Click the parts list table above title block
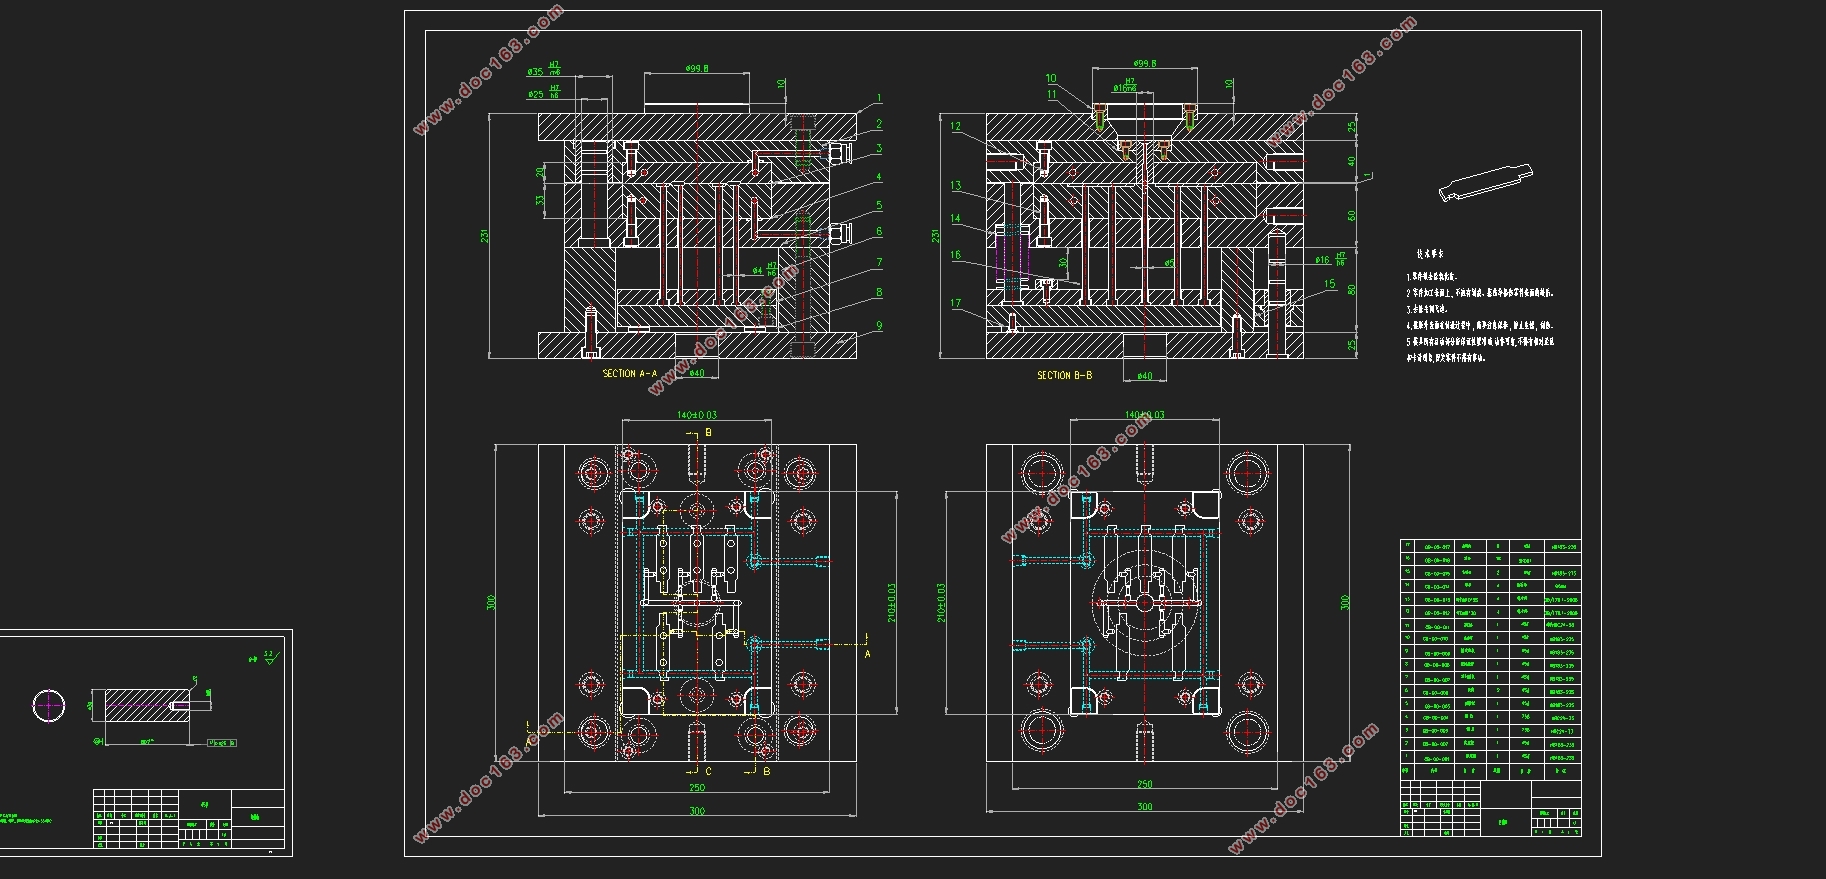This screenshot has height=879, width=1826. (1490, 659)
